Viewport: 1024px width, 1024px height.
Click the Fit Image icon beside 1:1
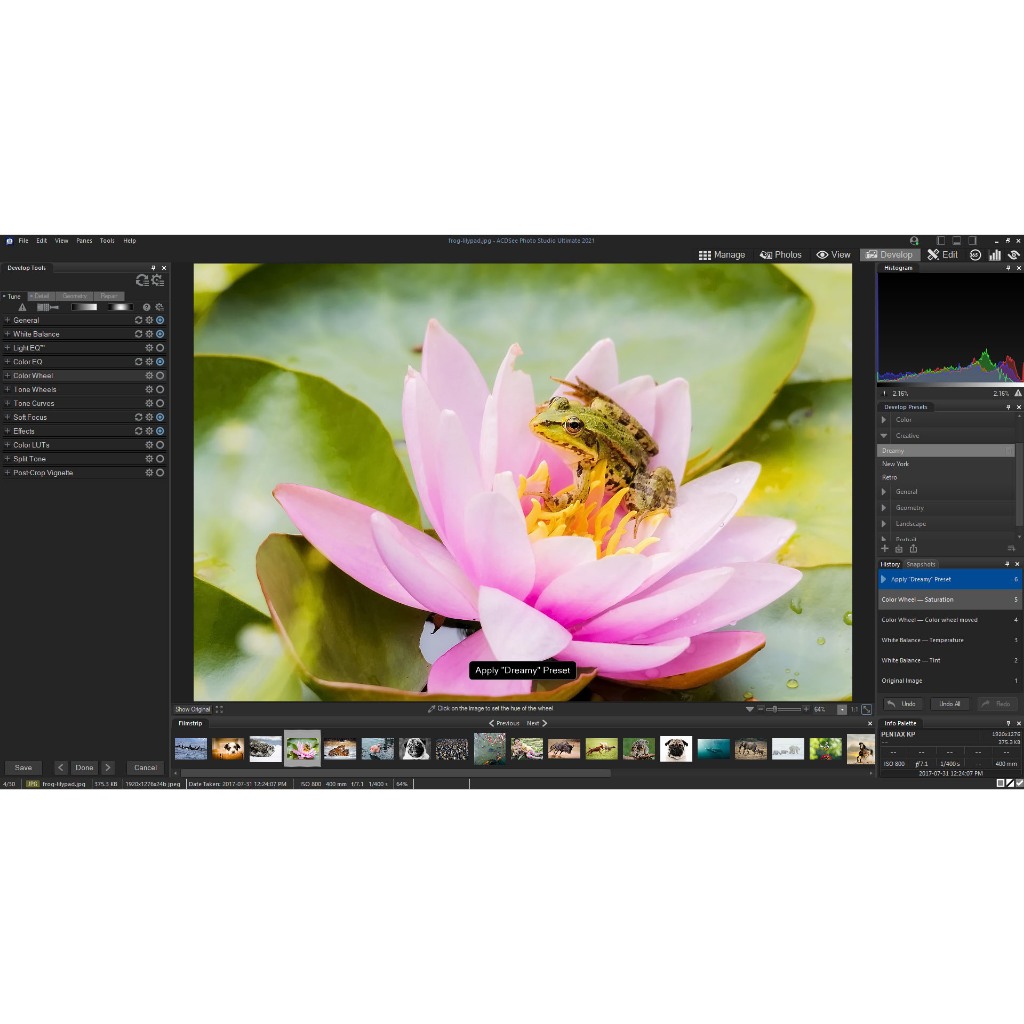point(866,709)
